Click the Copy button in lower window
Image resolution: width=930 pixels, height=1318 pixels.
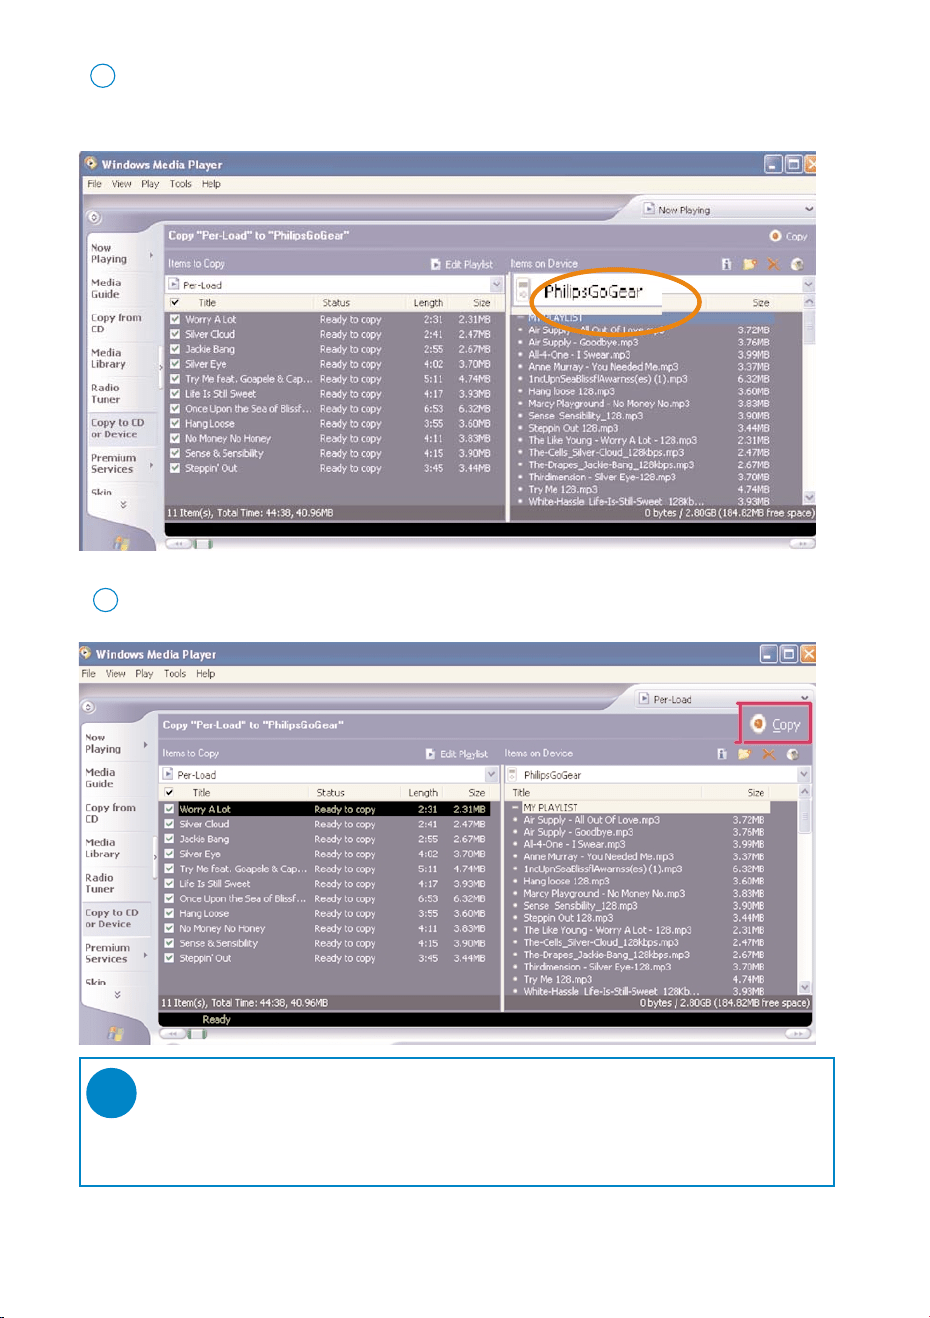point(775,724)
